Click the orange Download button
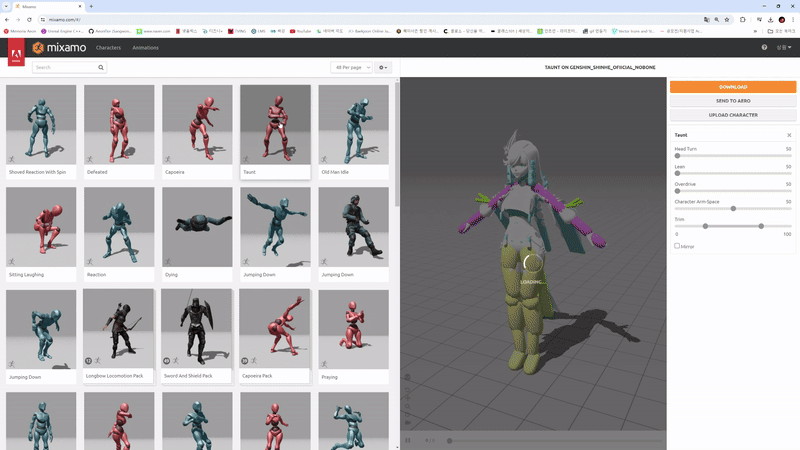800x450 pixels. [733, 87]
